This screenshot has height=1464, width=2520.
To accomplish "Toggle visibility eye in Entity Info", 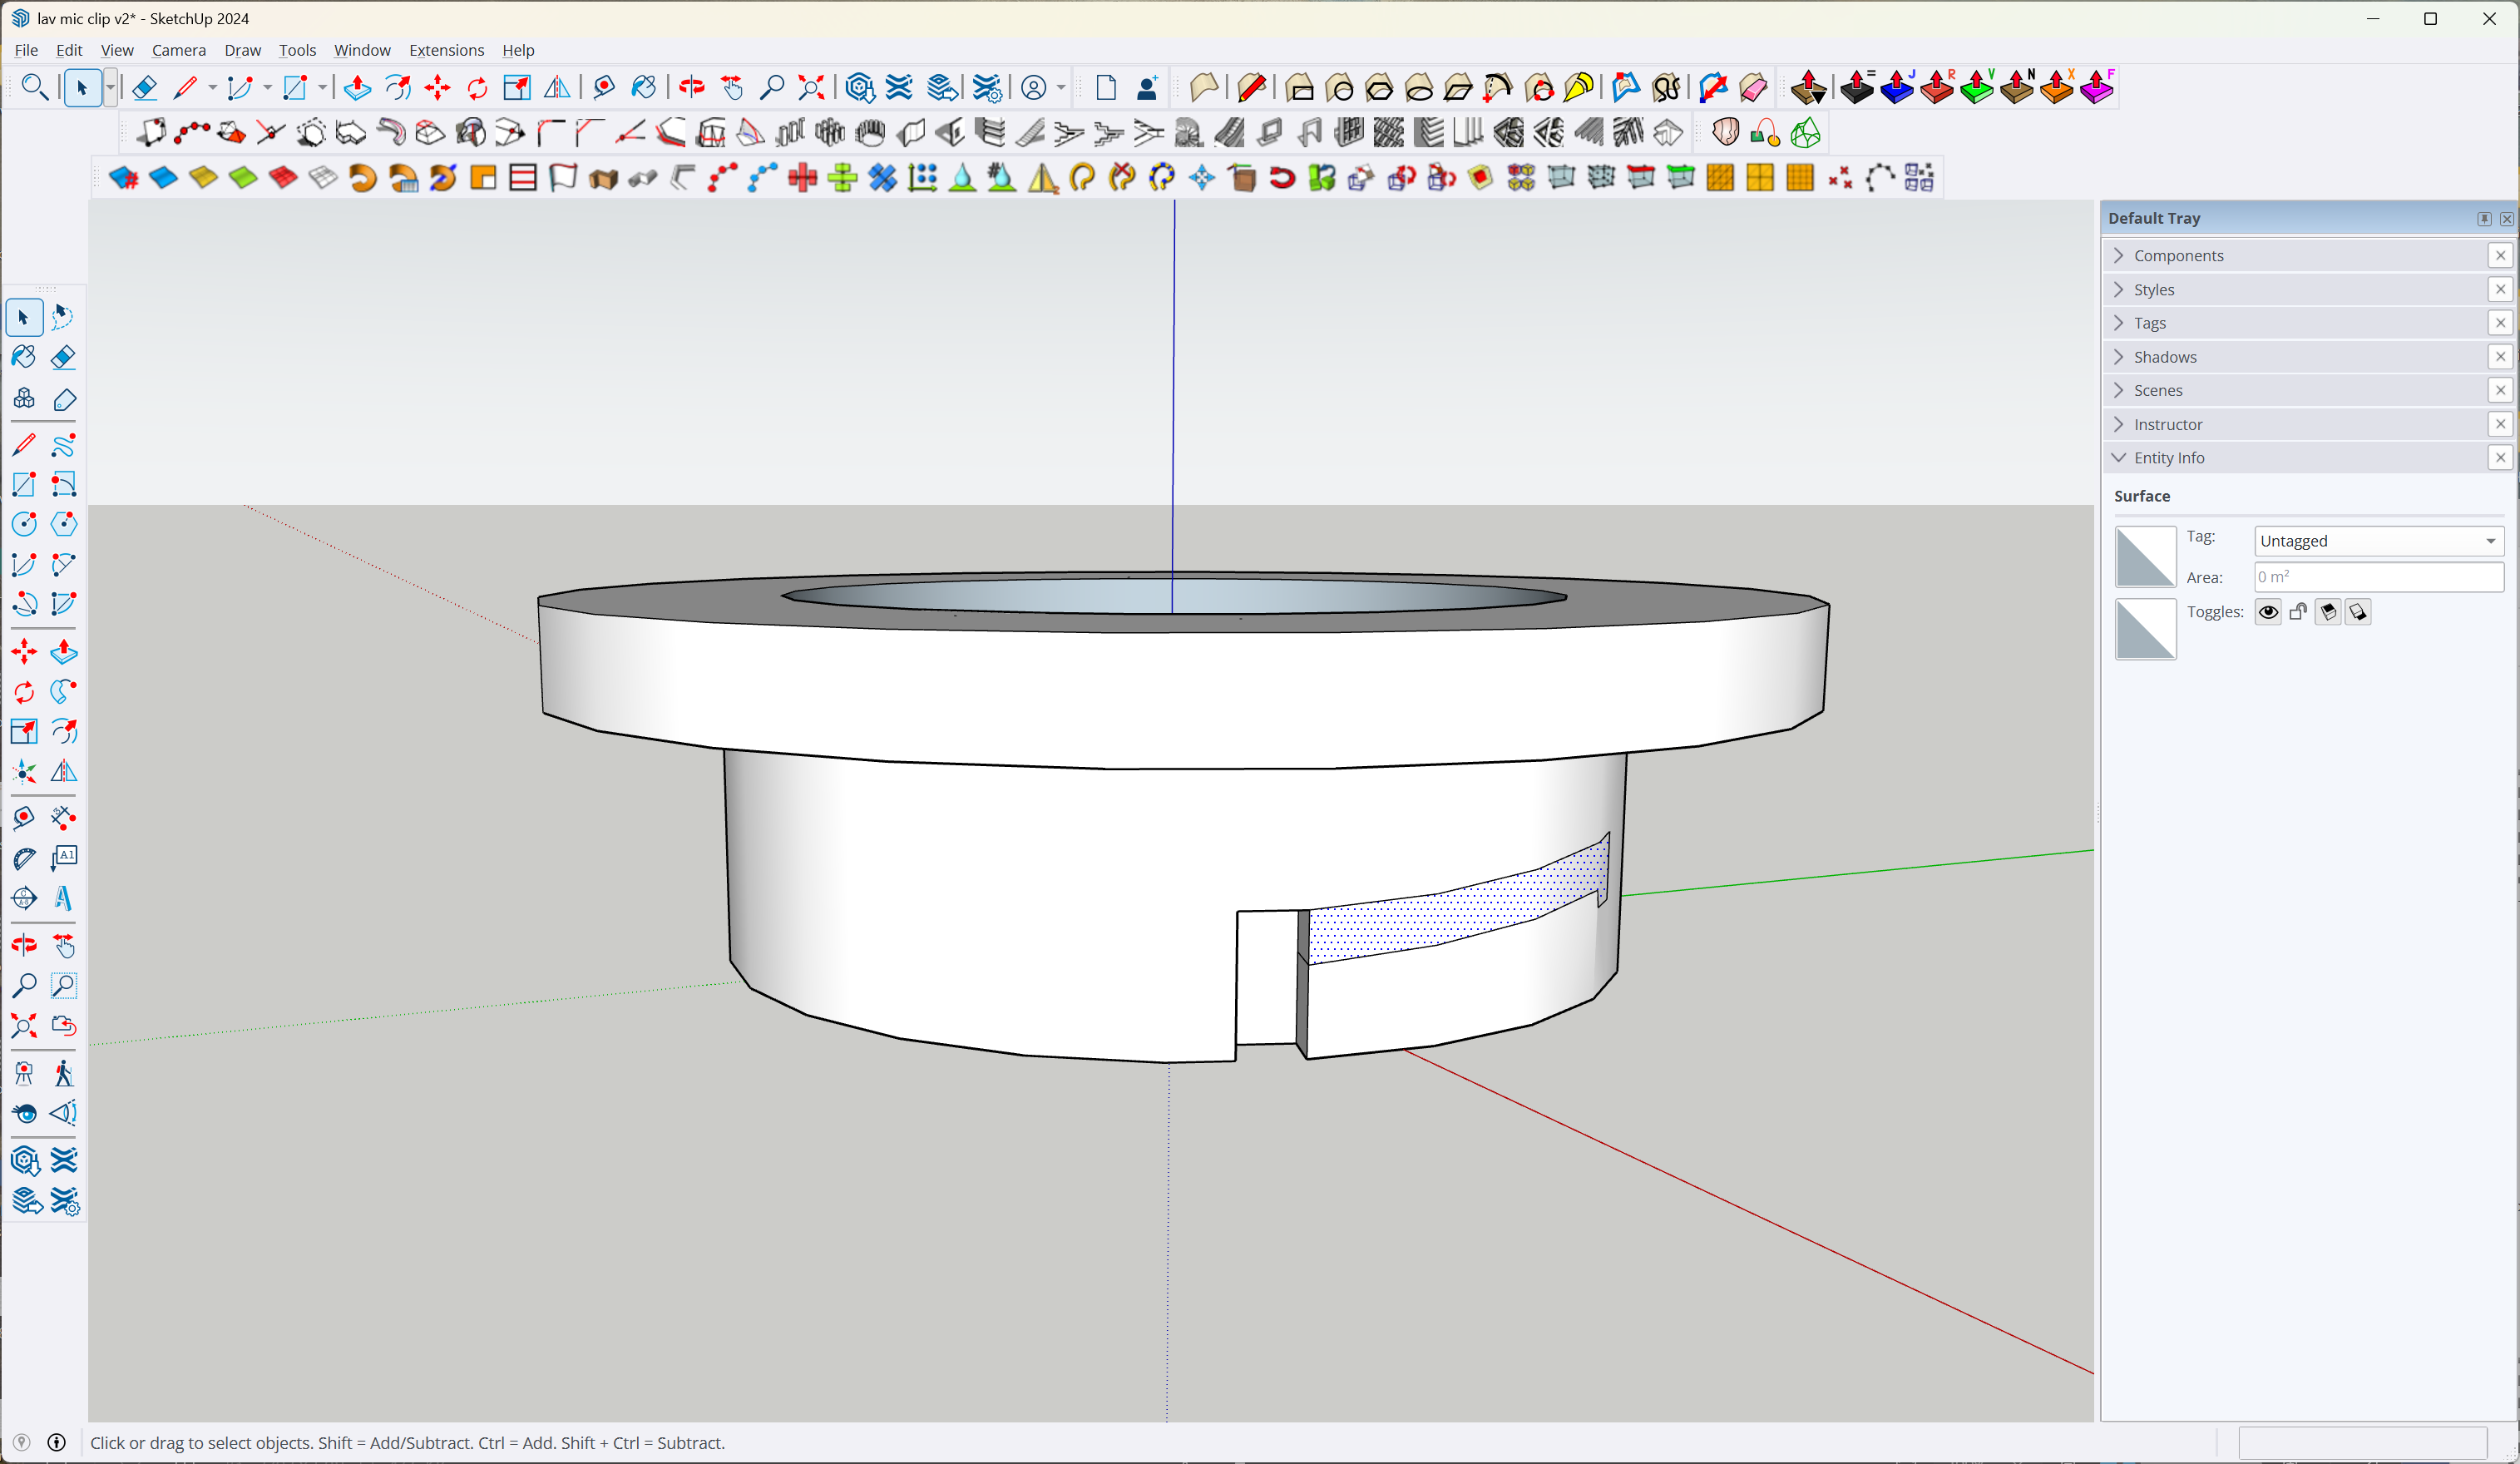I will (x=2268, y=612).
